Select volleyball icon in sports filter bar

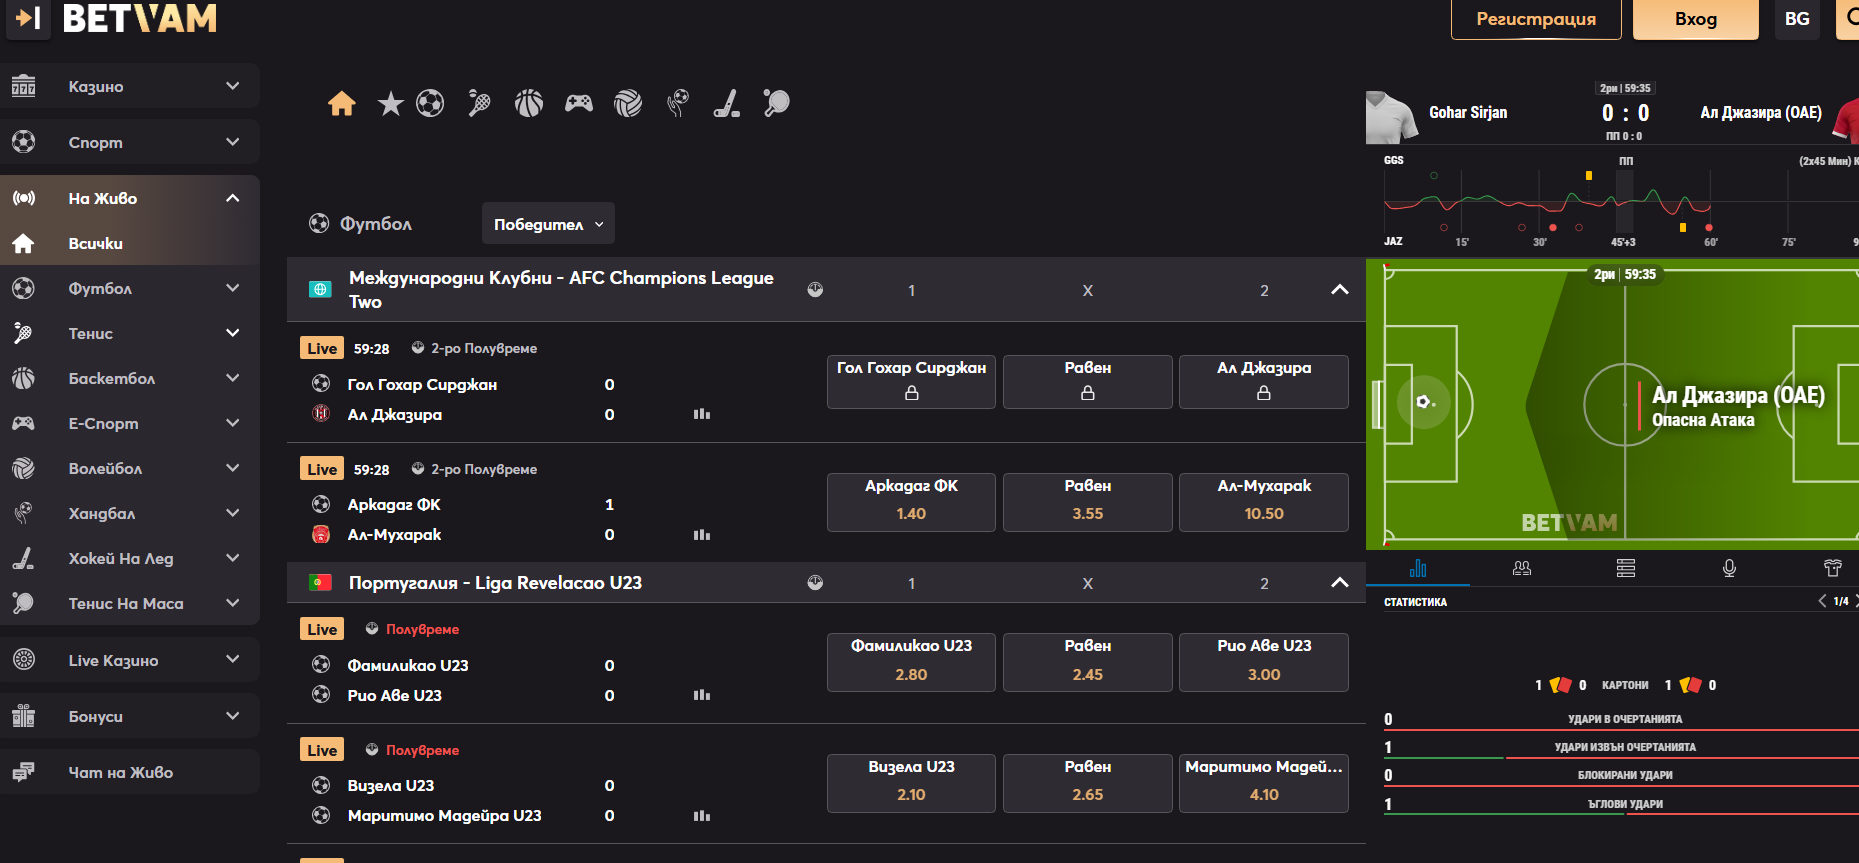(x=628, y=103)
